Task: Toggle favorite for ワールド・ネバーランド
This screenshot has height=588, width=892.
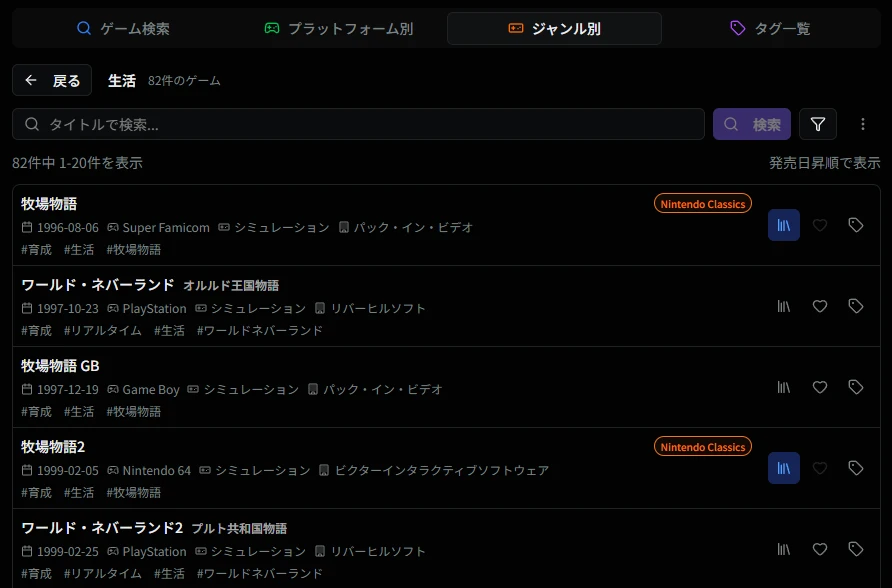Action: coord(820,306)
